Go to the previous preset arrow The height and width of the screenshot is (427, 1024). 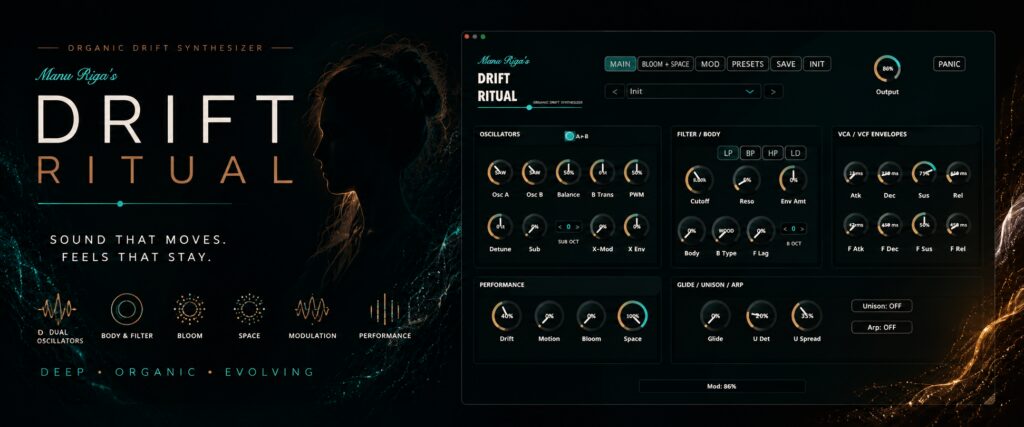pos(615,91)
